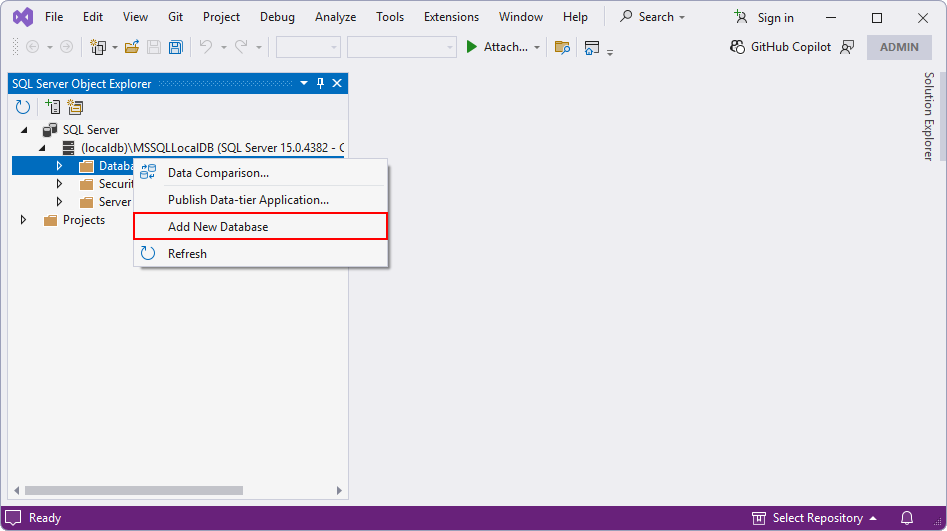Click the status bar output message icon
This screenshot has width=947, height=531.
13,518
